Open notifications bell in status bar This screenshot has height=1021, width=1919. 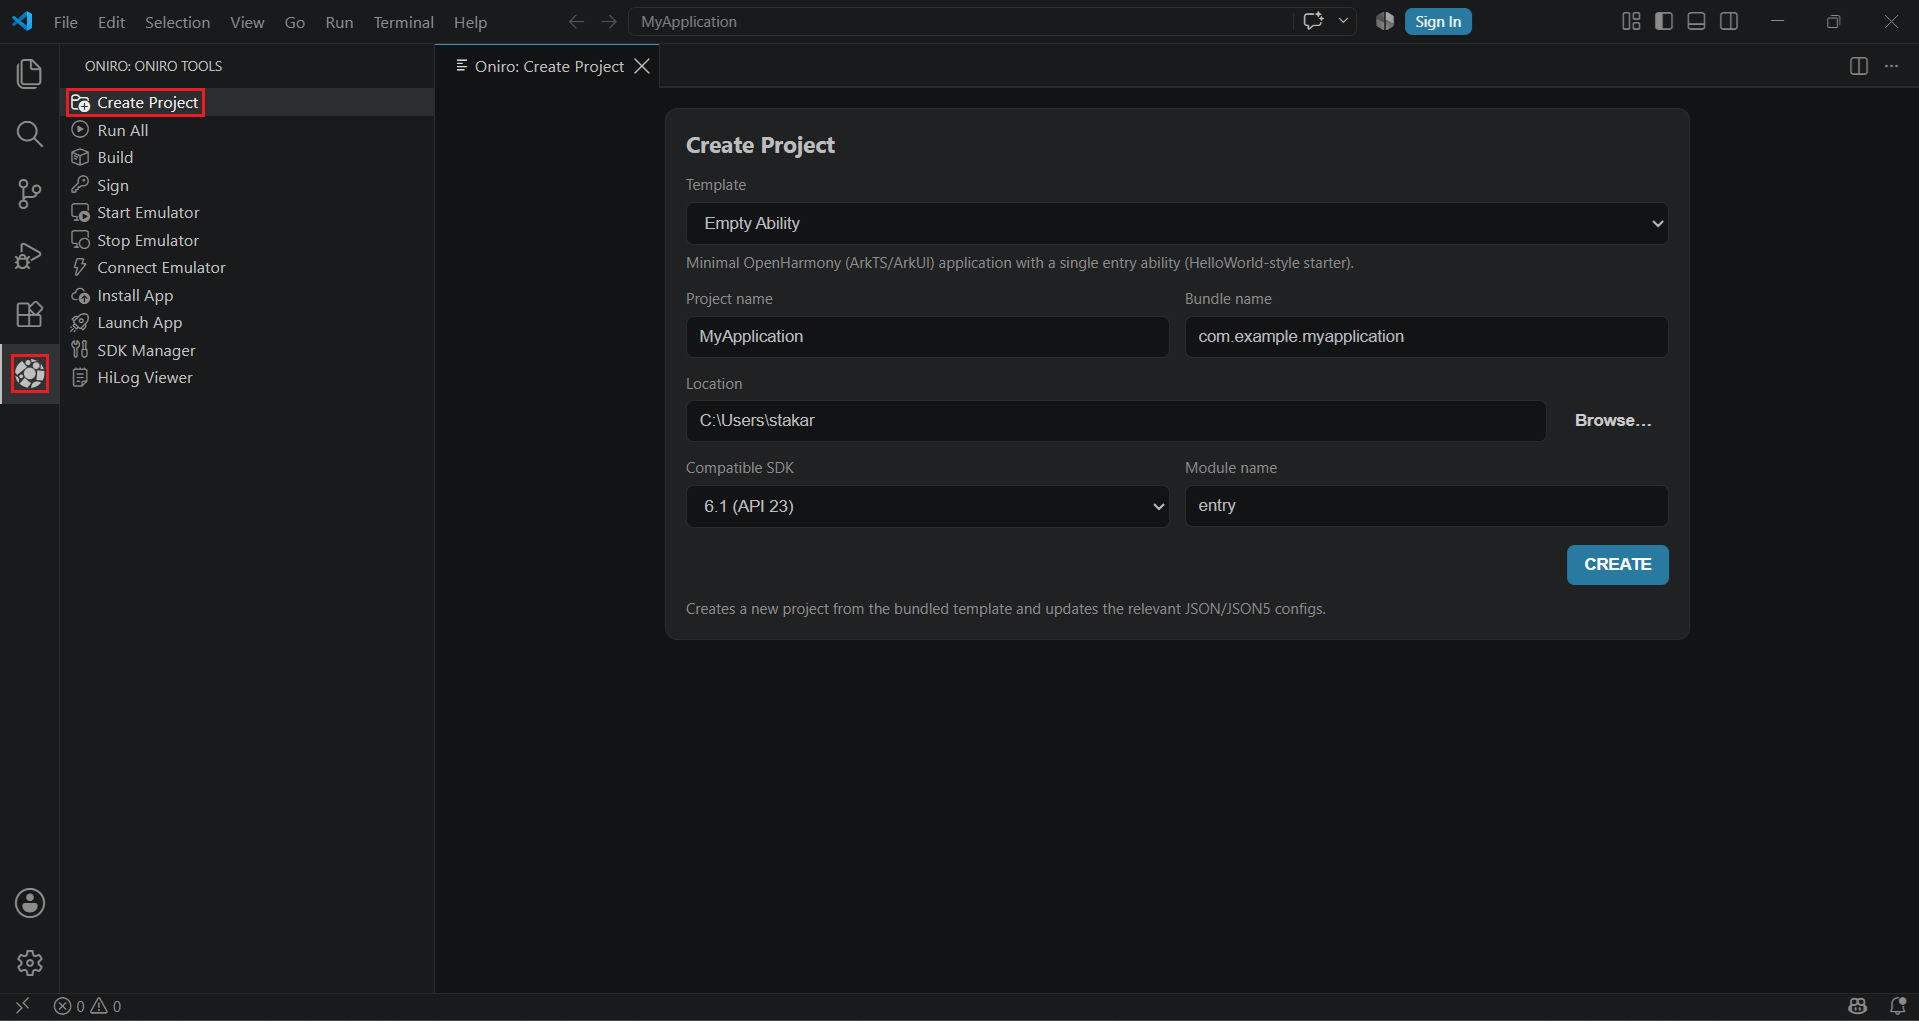click(x=1897, y=1006)
